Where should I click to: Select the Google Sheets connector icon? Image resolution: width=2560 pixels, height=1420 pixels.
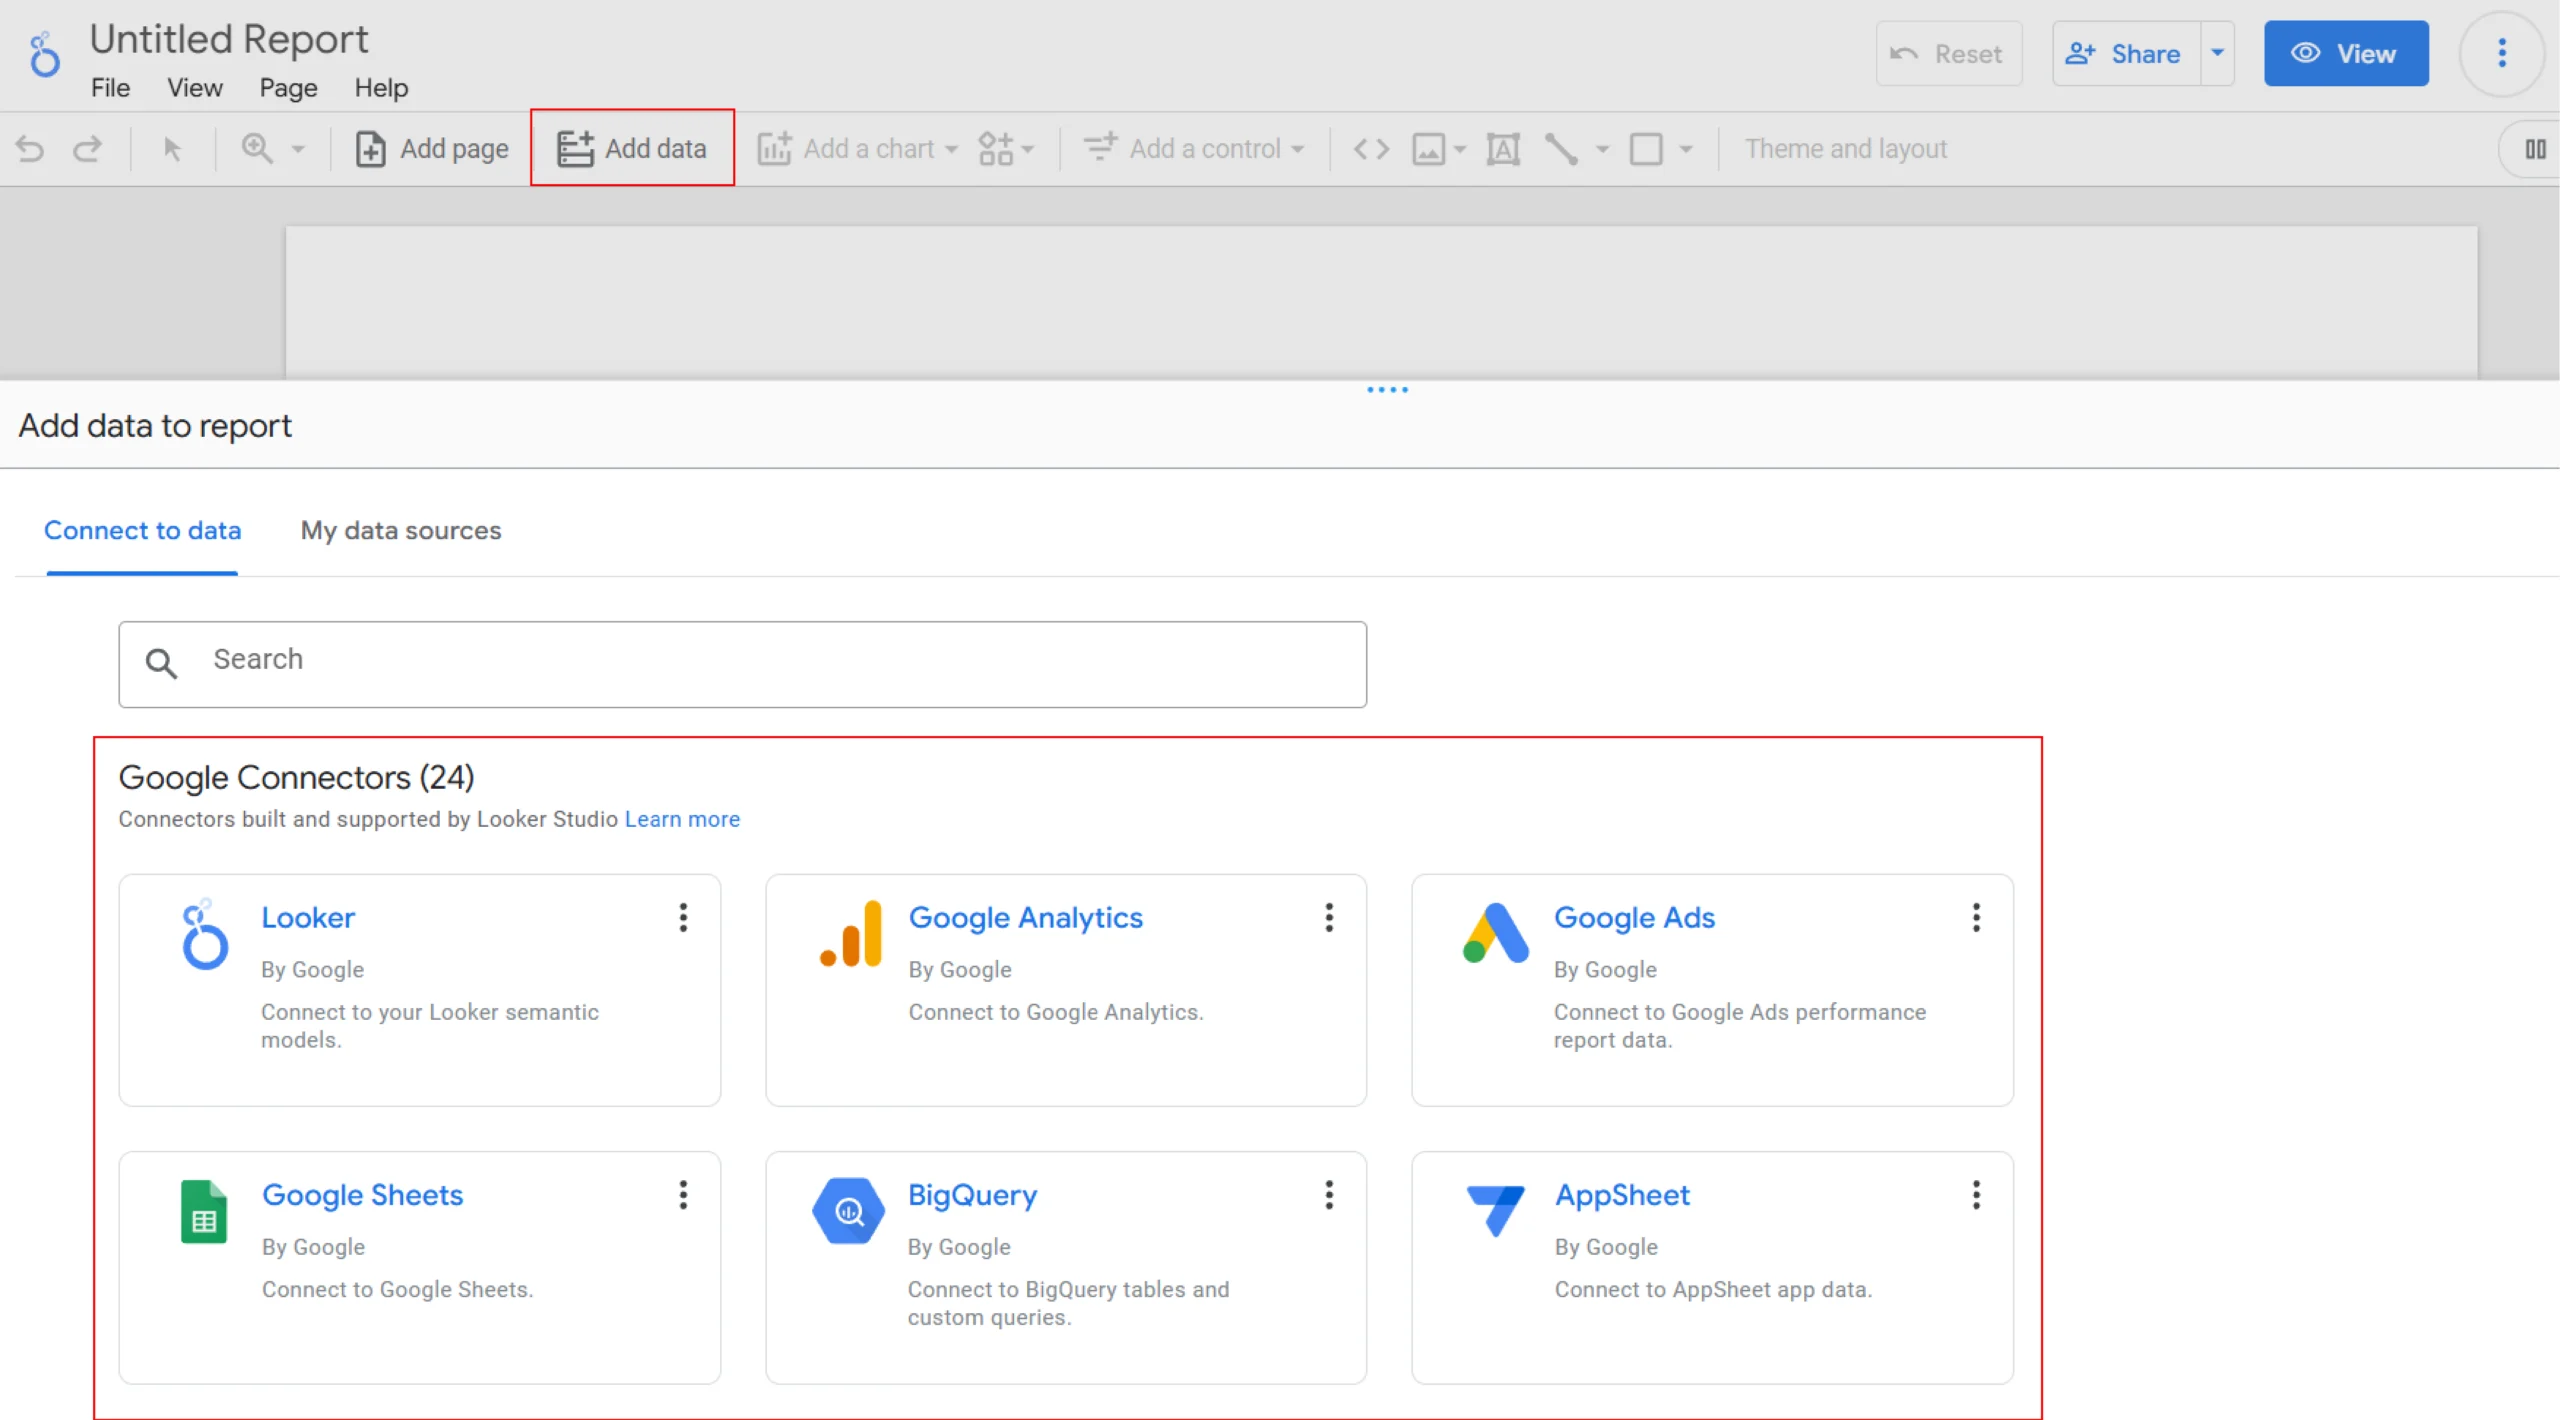coord(204,1211)
